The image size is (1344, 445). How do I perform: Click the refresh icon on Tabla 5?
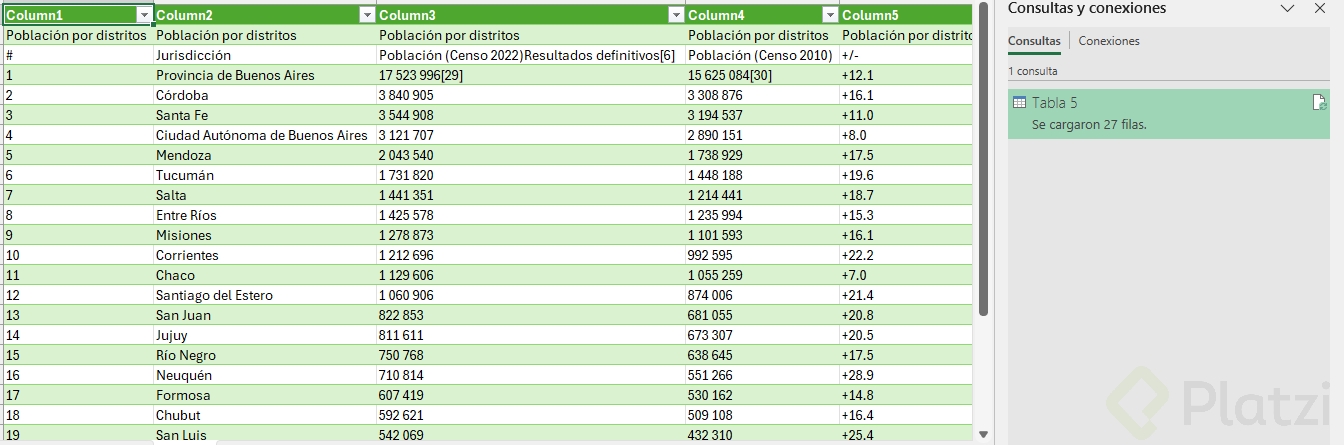(1318, 102)
